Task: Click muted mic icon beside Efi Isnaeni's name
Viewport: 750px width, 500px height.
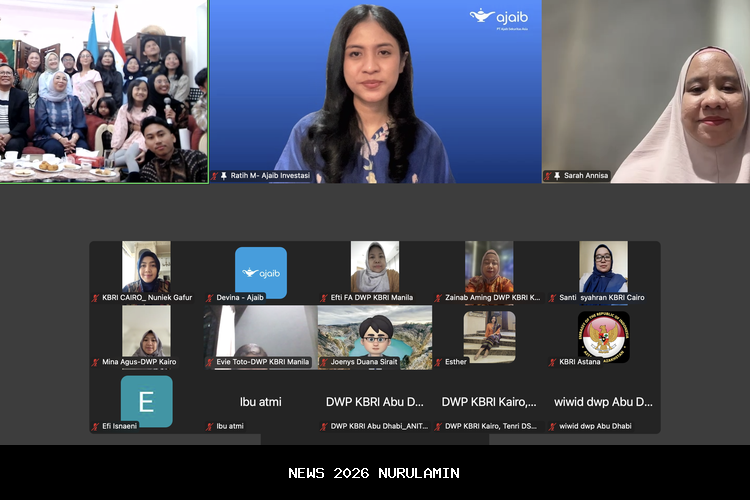Action: tap(95, 426)
